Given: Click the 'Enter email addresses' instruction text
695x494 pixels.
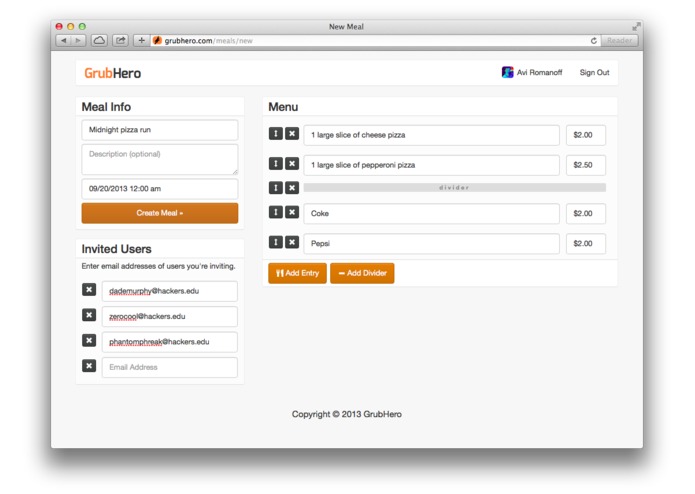Looking at the screenshot, I should (158, 266).
